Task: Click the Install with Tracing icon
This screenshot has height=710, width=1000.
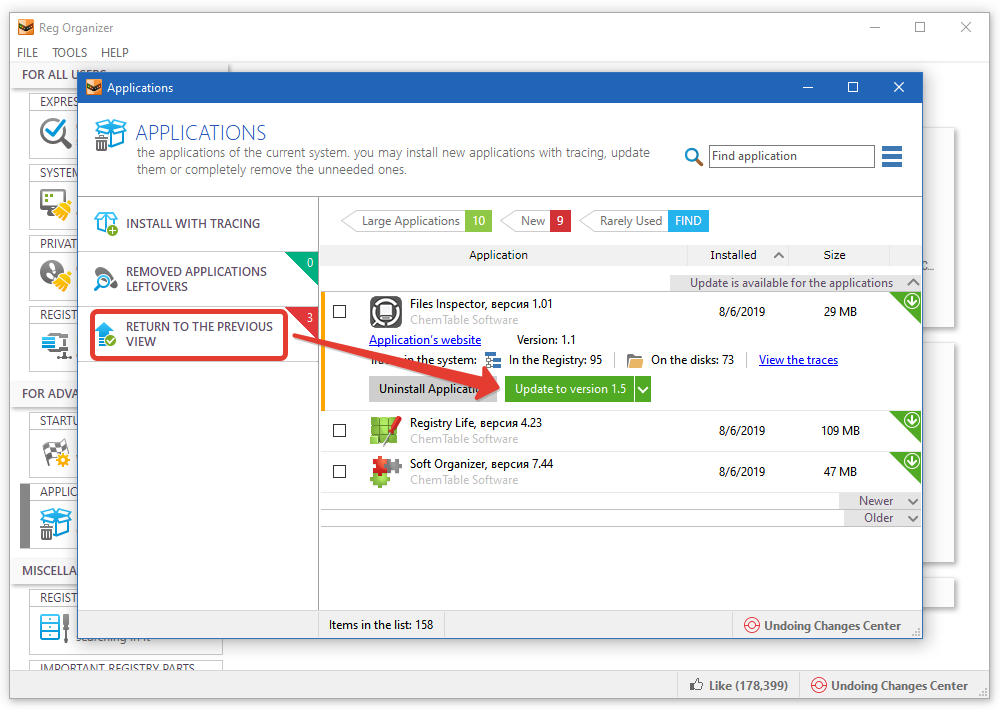Action: 106,223
